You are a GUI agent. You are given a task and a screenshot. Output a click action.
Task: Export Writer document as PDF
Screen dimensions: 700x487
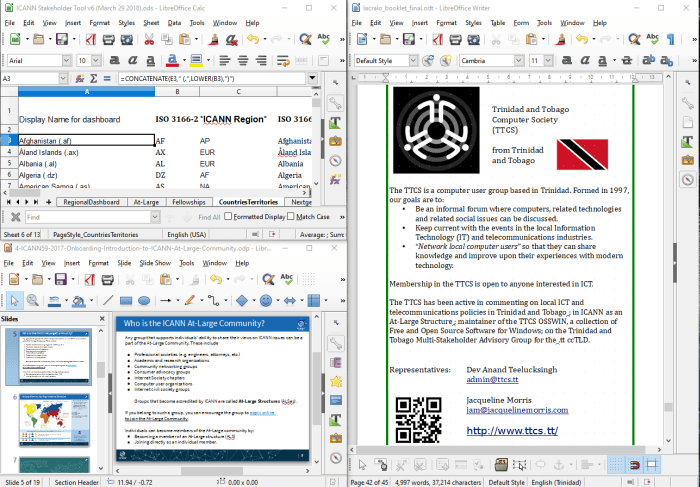coord(435,39)
